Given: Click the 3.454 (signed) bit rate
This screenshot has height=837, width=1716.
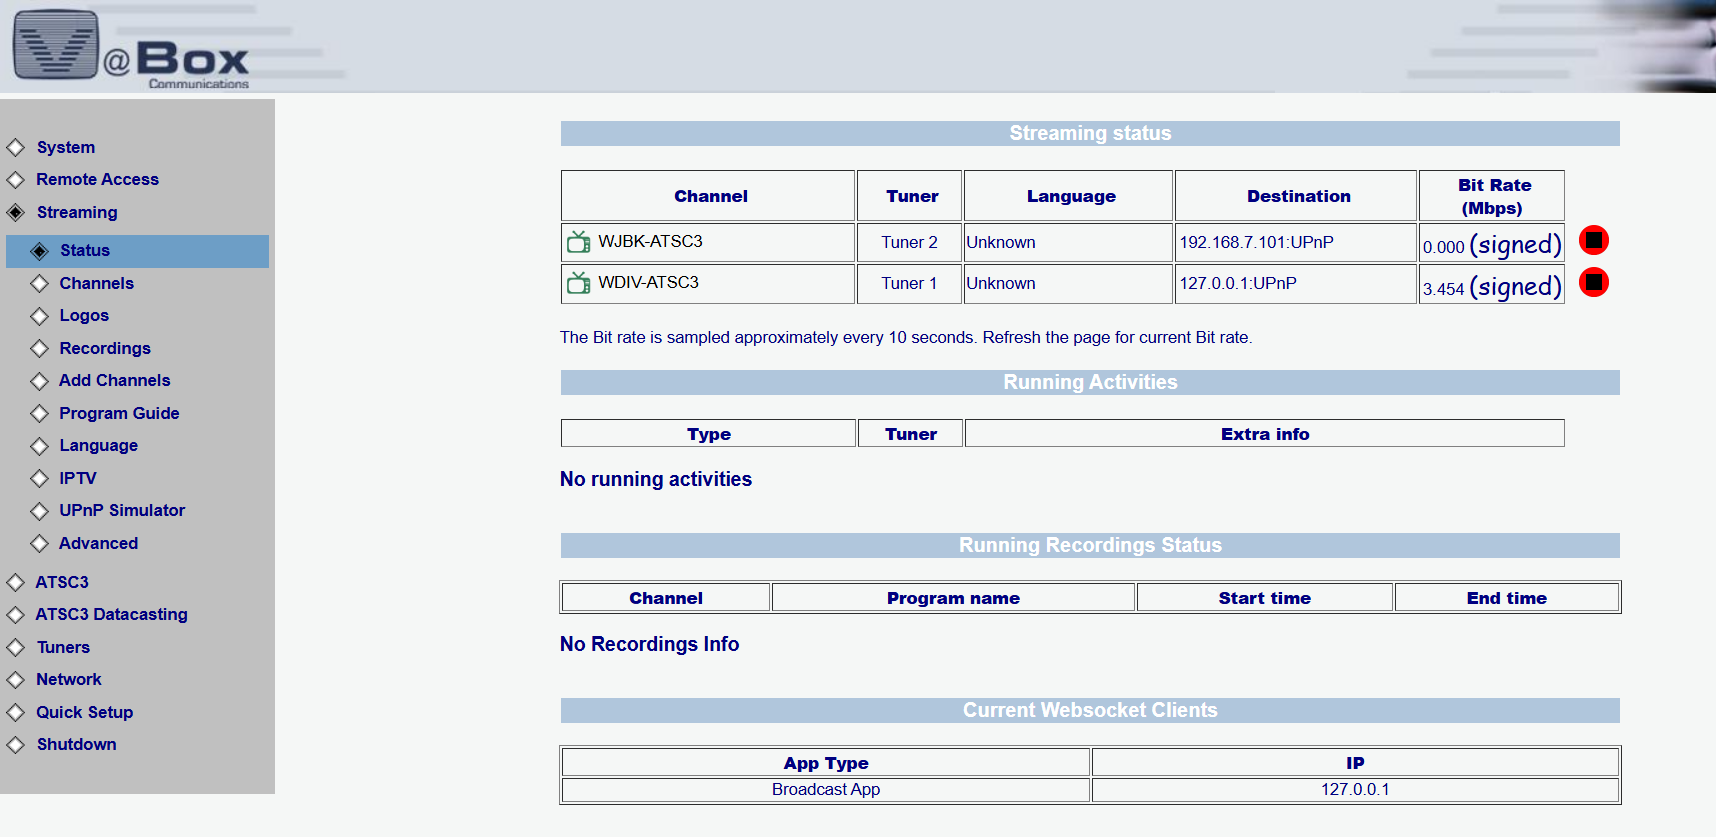Looking at the screenshot, I should pyautogui.click(x=1491, y=287).
